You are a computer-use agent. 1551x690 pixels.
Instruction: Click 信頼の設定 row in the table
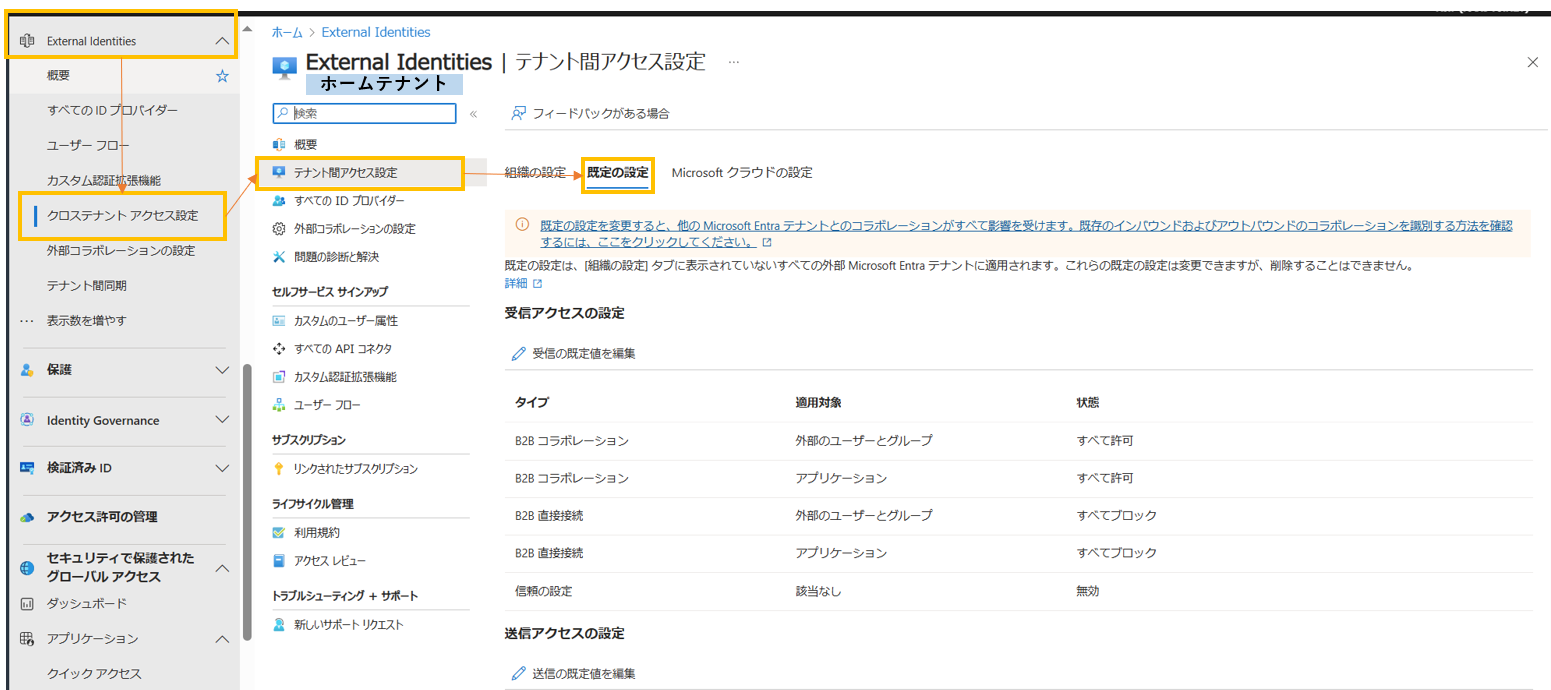coord(1018,591)
